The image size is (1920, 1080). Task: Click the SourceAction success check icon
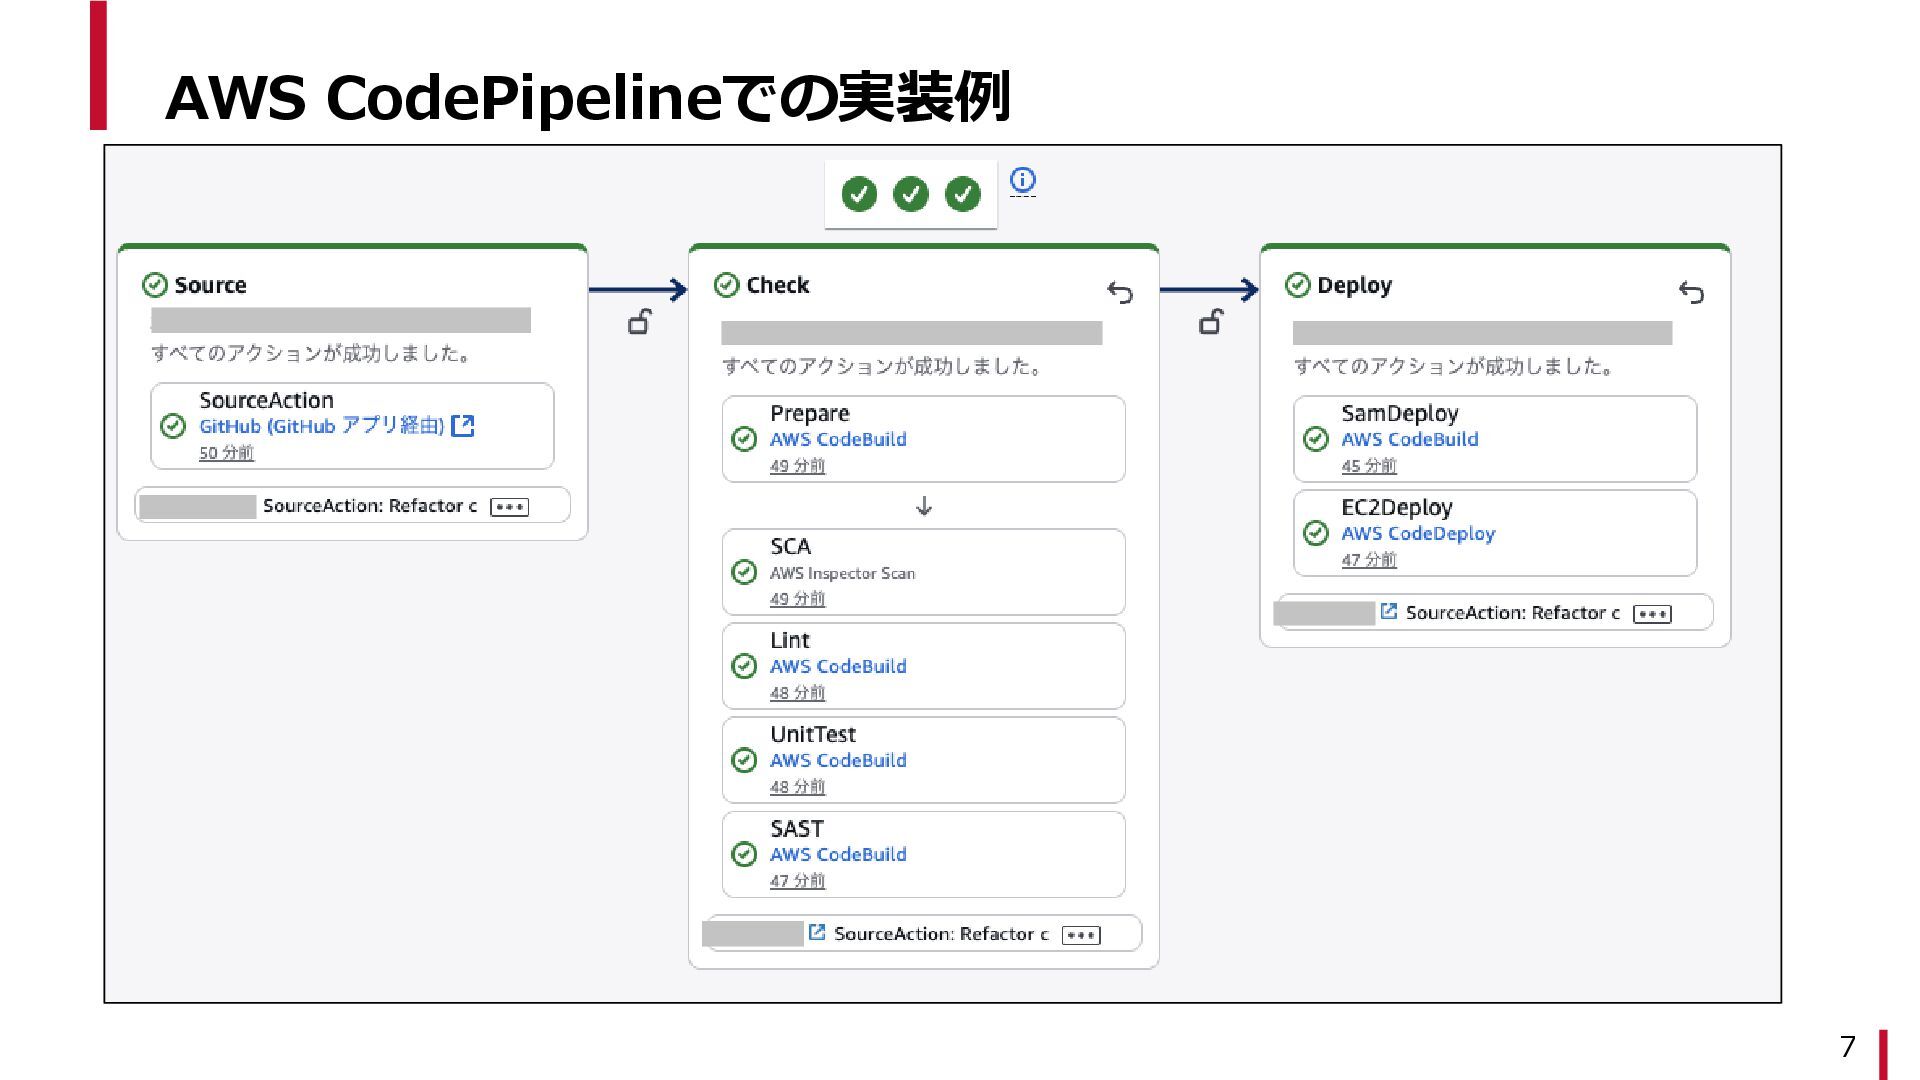coord(173,426)
